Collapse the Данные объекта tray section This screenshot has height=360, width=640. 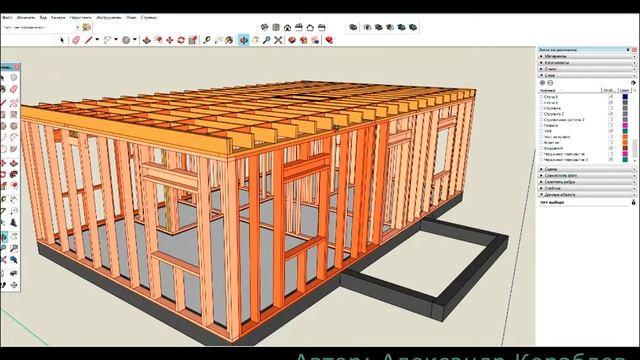pos(586,195)
